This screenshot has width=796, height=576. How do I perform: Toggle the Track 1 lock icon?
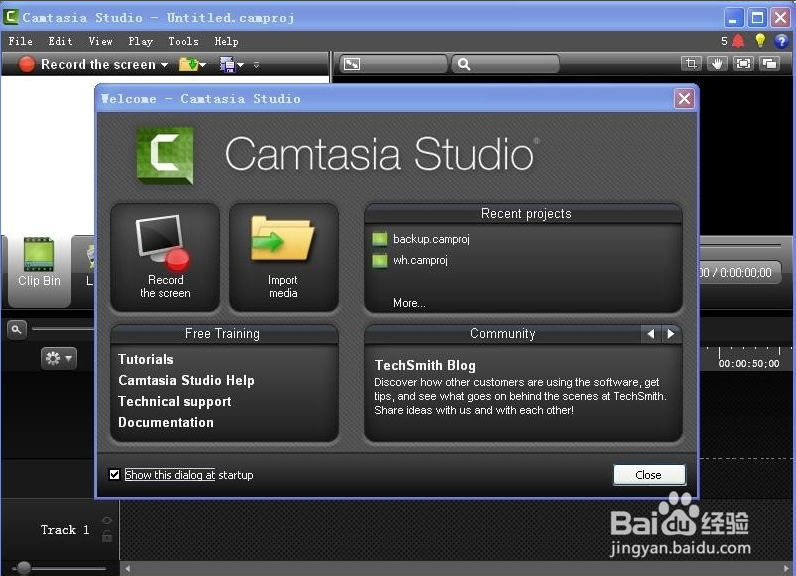click(107, 536)
